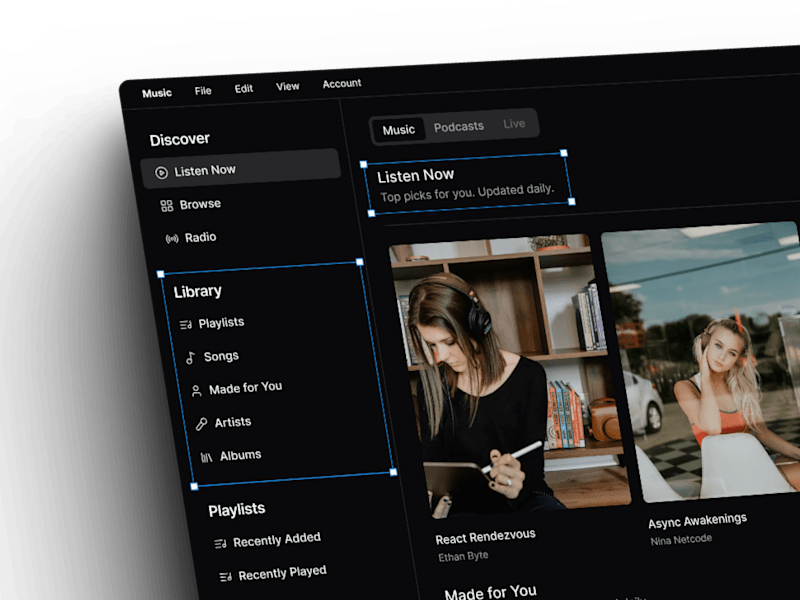Screen dimensions: 800x600
Task: Click the Playlists list-music icon under Library
Action: pyautogui.click(x=186, y=324)
